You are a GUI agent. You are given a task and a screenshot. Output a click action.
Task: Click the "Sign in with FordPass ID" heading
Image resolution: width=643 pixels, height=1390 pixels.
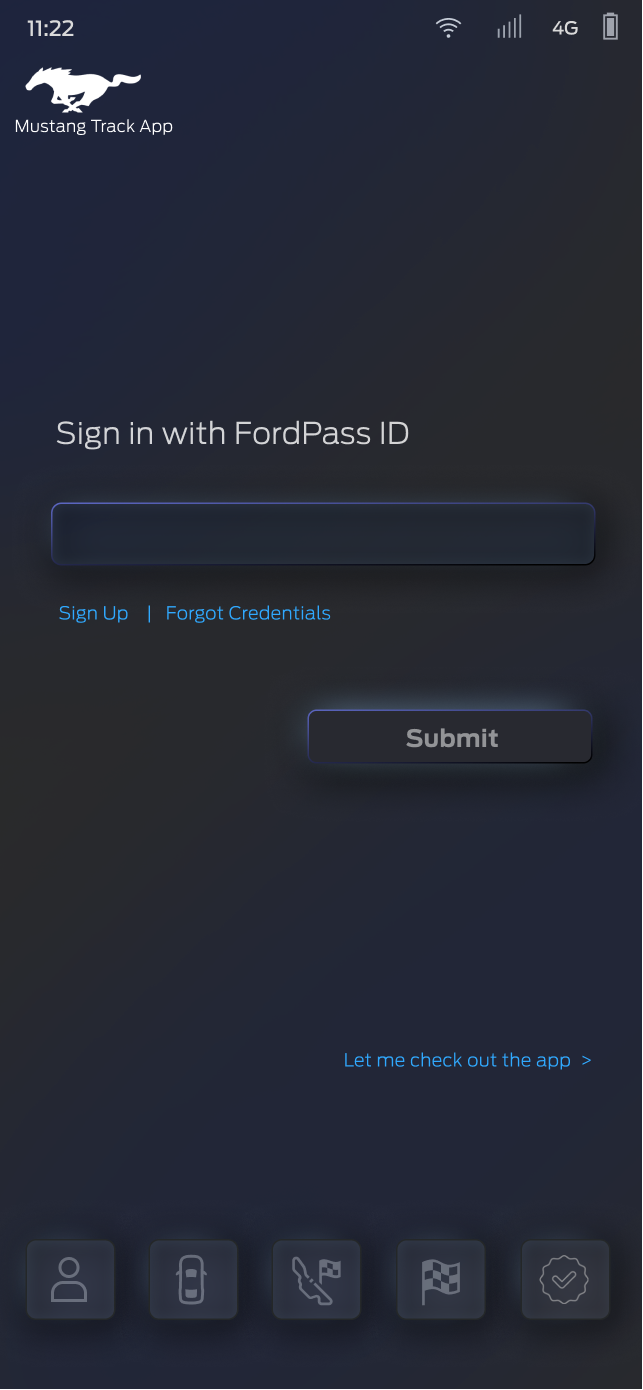point(232,433)
